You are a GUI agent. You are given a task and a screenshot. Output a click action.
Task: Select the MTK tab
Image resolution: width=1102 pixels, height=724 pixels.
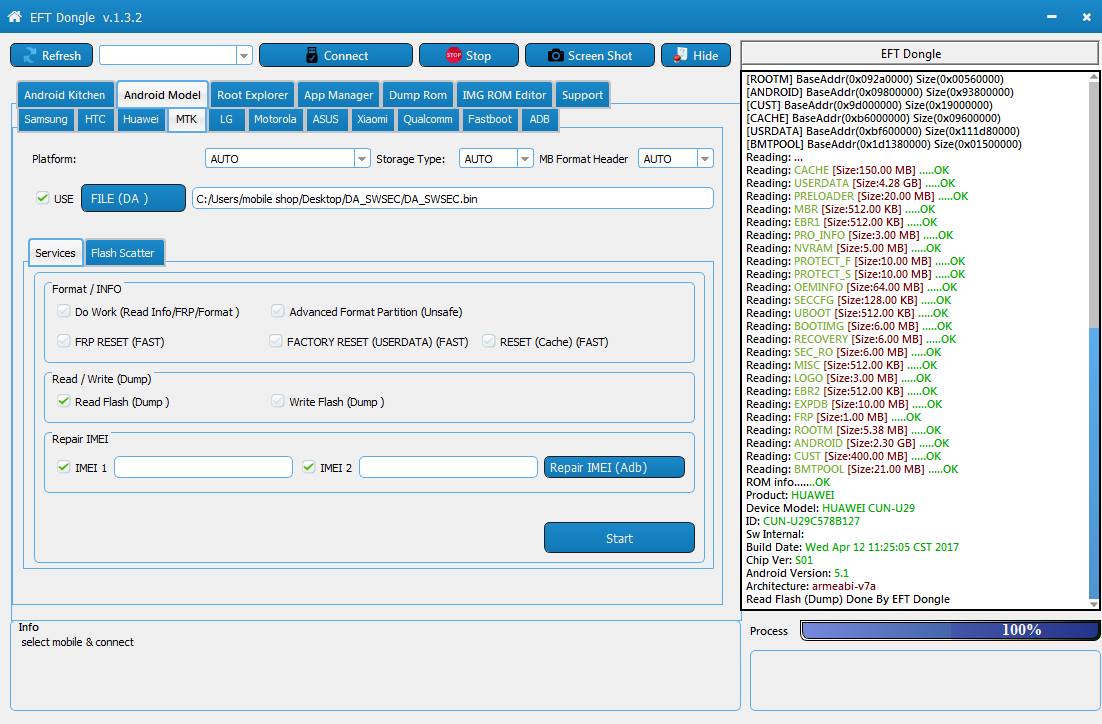pyautogui.click(x=186, y=119)
